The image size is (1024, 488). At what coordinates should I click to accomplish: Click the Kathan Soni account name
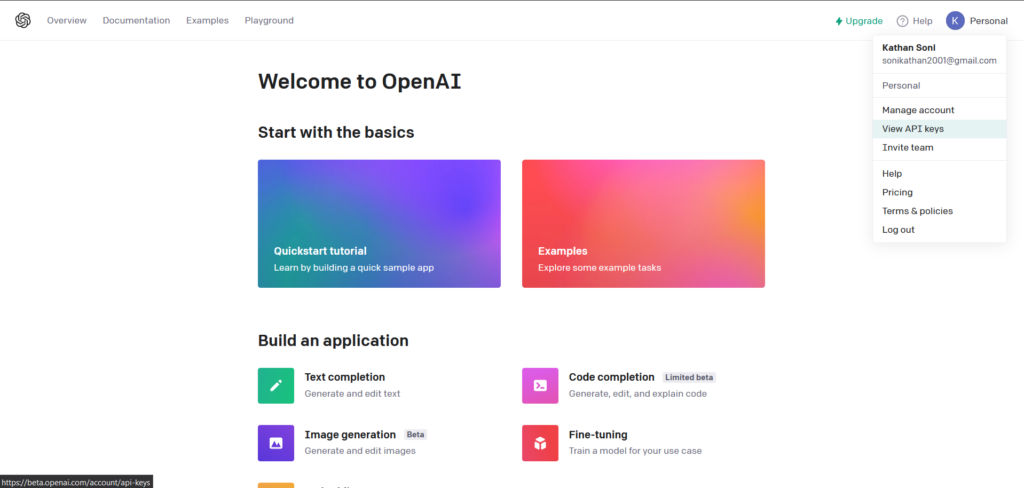tap(908, 48)
